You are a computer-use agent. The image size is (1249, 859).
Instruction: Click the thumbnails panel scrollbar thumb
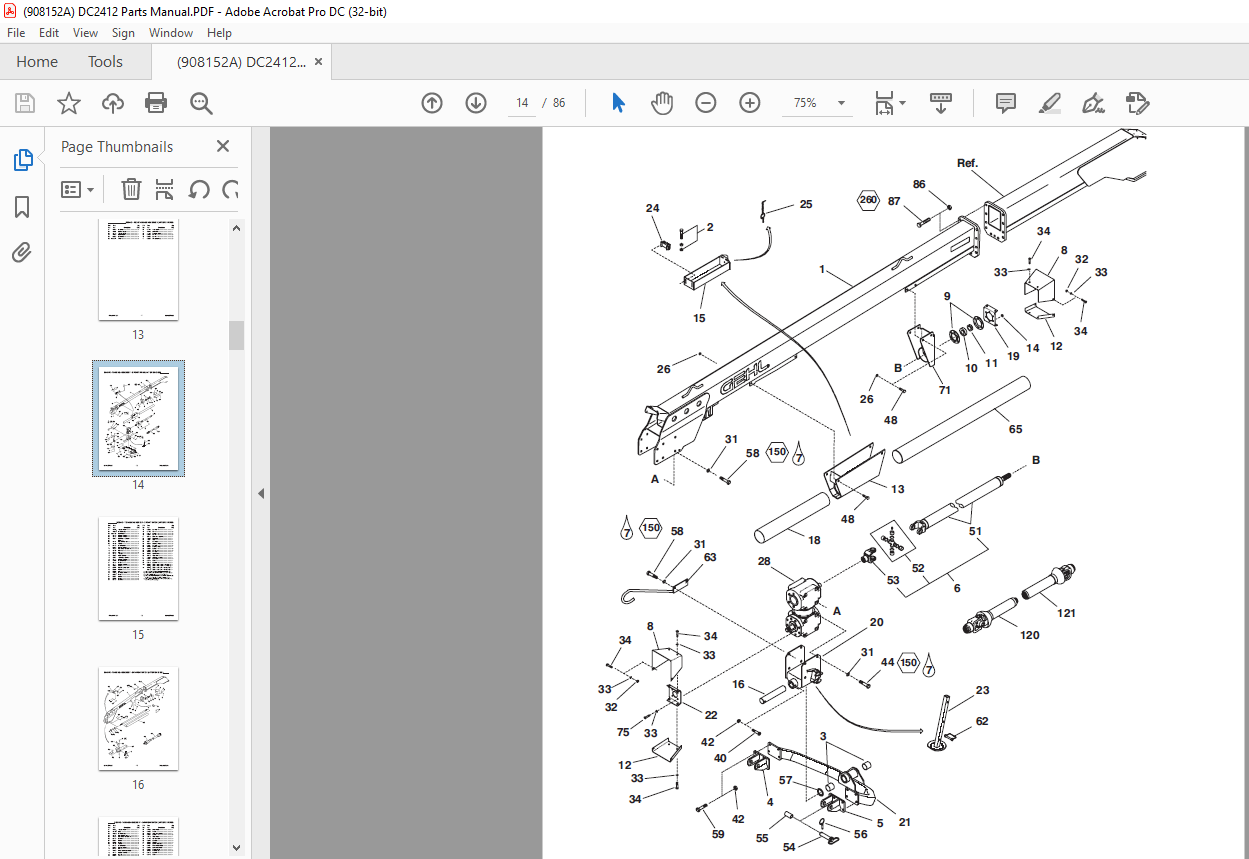pos(237,335)
